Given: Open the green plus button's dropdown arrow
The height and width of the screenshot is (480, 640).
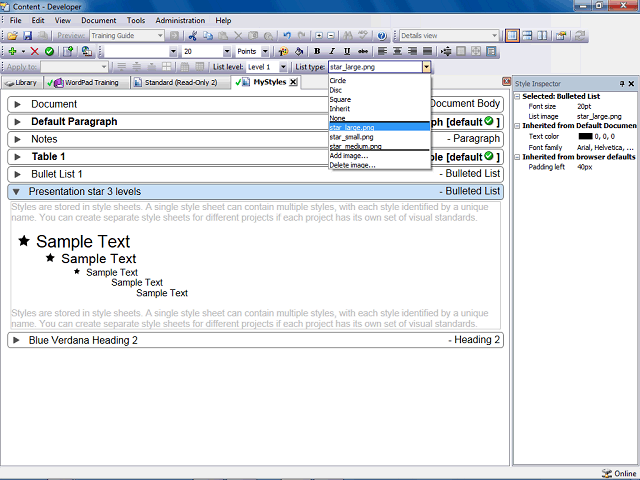Looking at the screenshot, I should [23, 51].
